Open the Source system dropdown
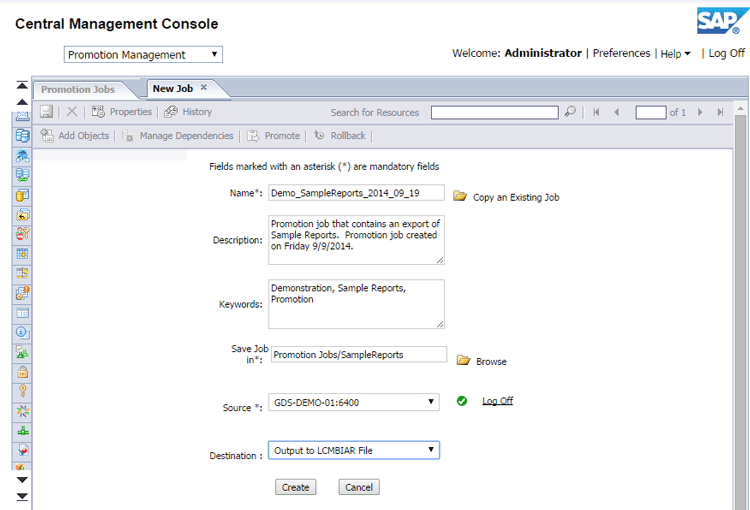Screen dimensions: 750x510 354,402
